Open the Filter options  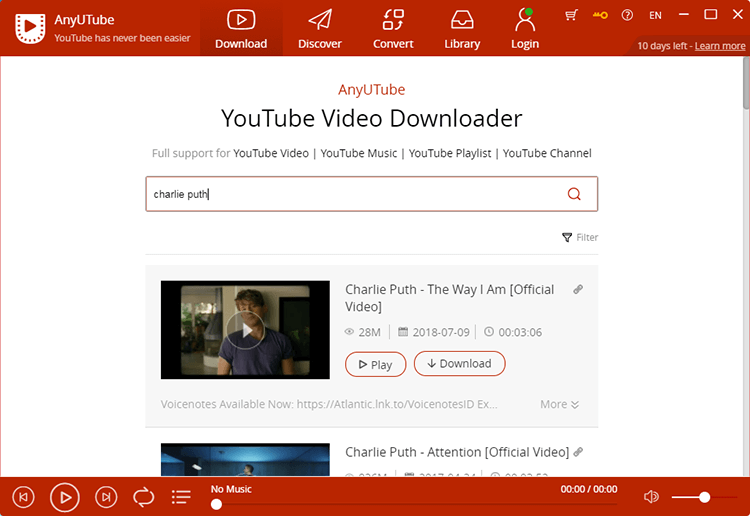[x=580, y=237]
